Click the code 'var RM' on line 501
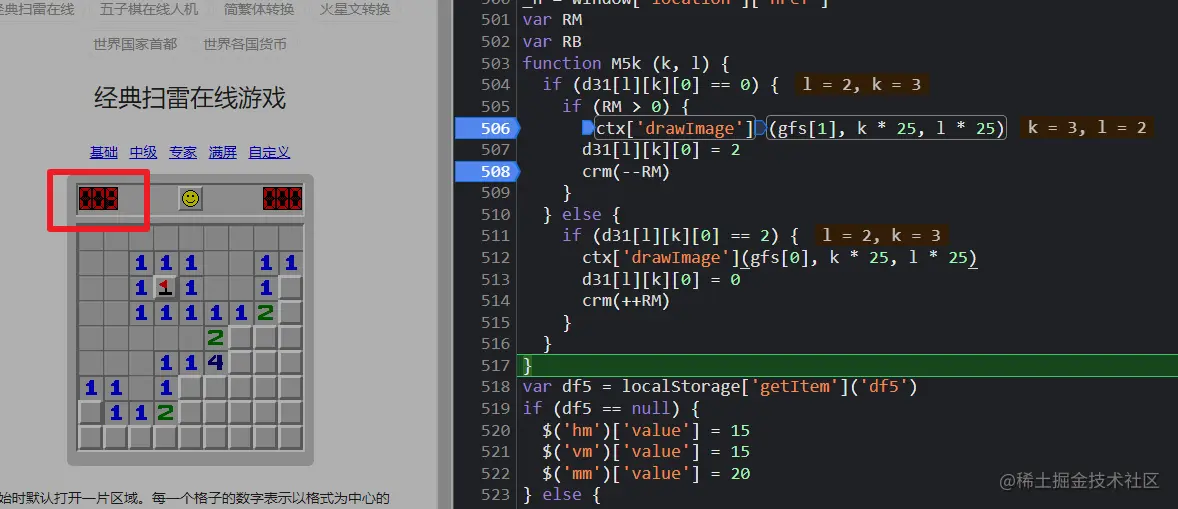1178x509 pixels. pyautogui.click(x=552, y=20)
